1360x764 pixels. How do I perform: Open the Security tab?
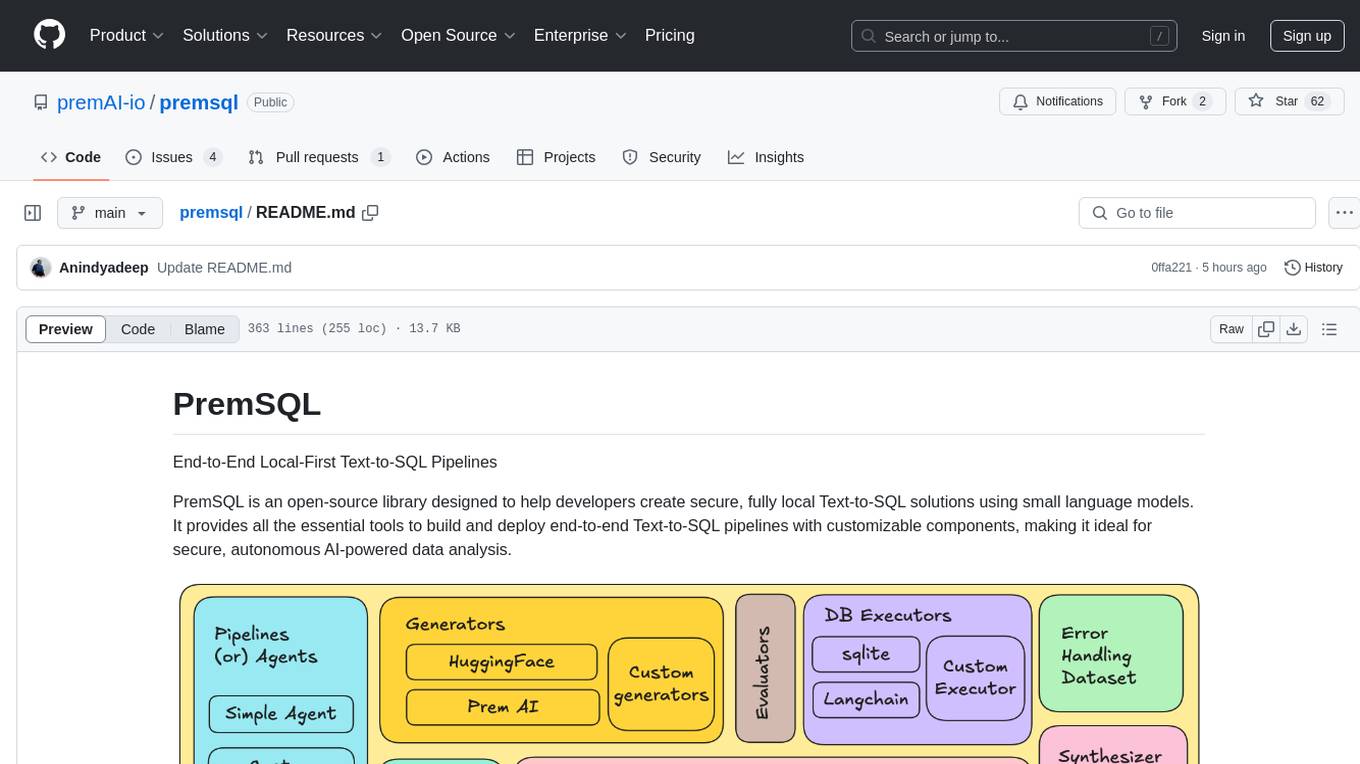[661, 157]
